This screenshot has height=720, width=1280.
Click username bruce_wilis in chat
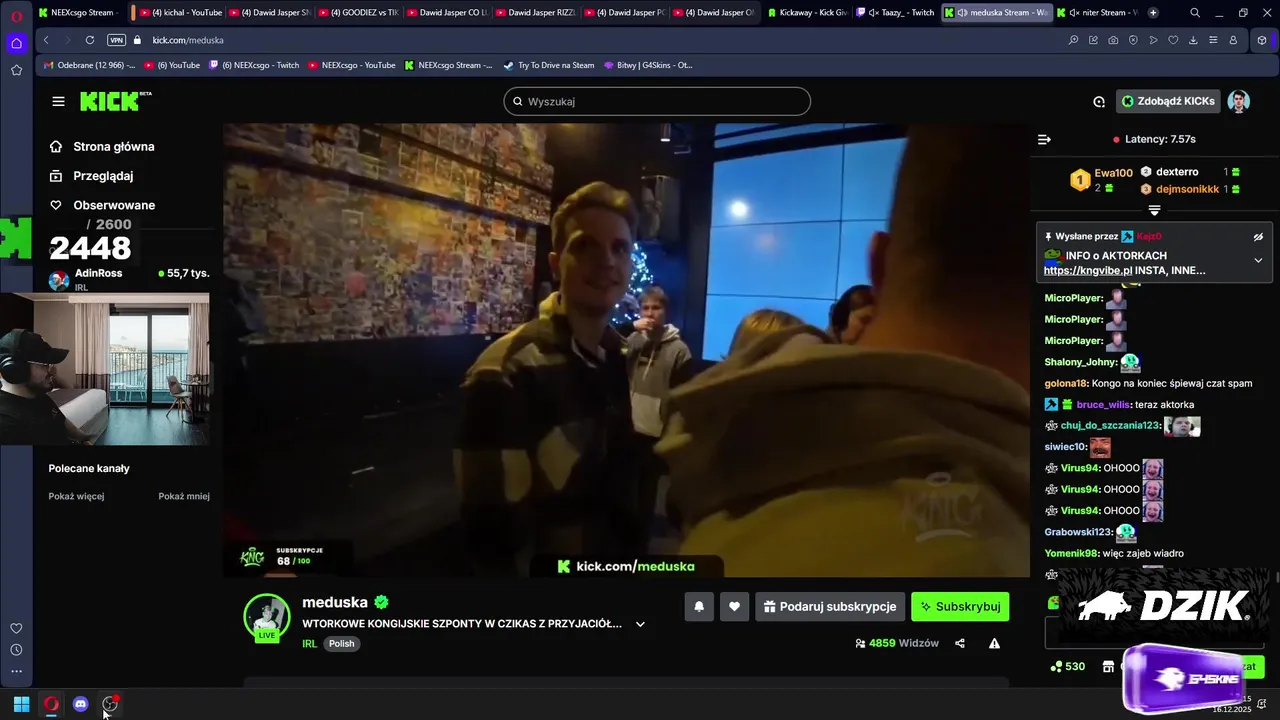[x=1104, y=405]
